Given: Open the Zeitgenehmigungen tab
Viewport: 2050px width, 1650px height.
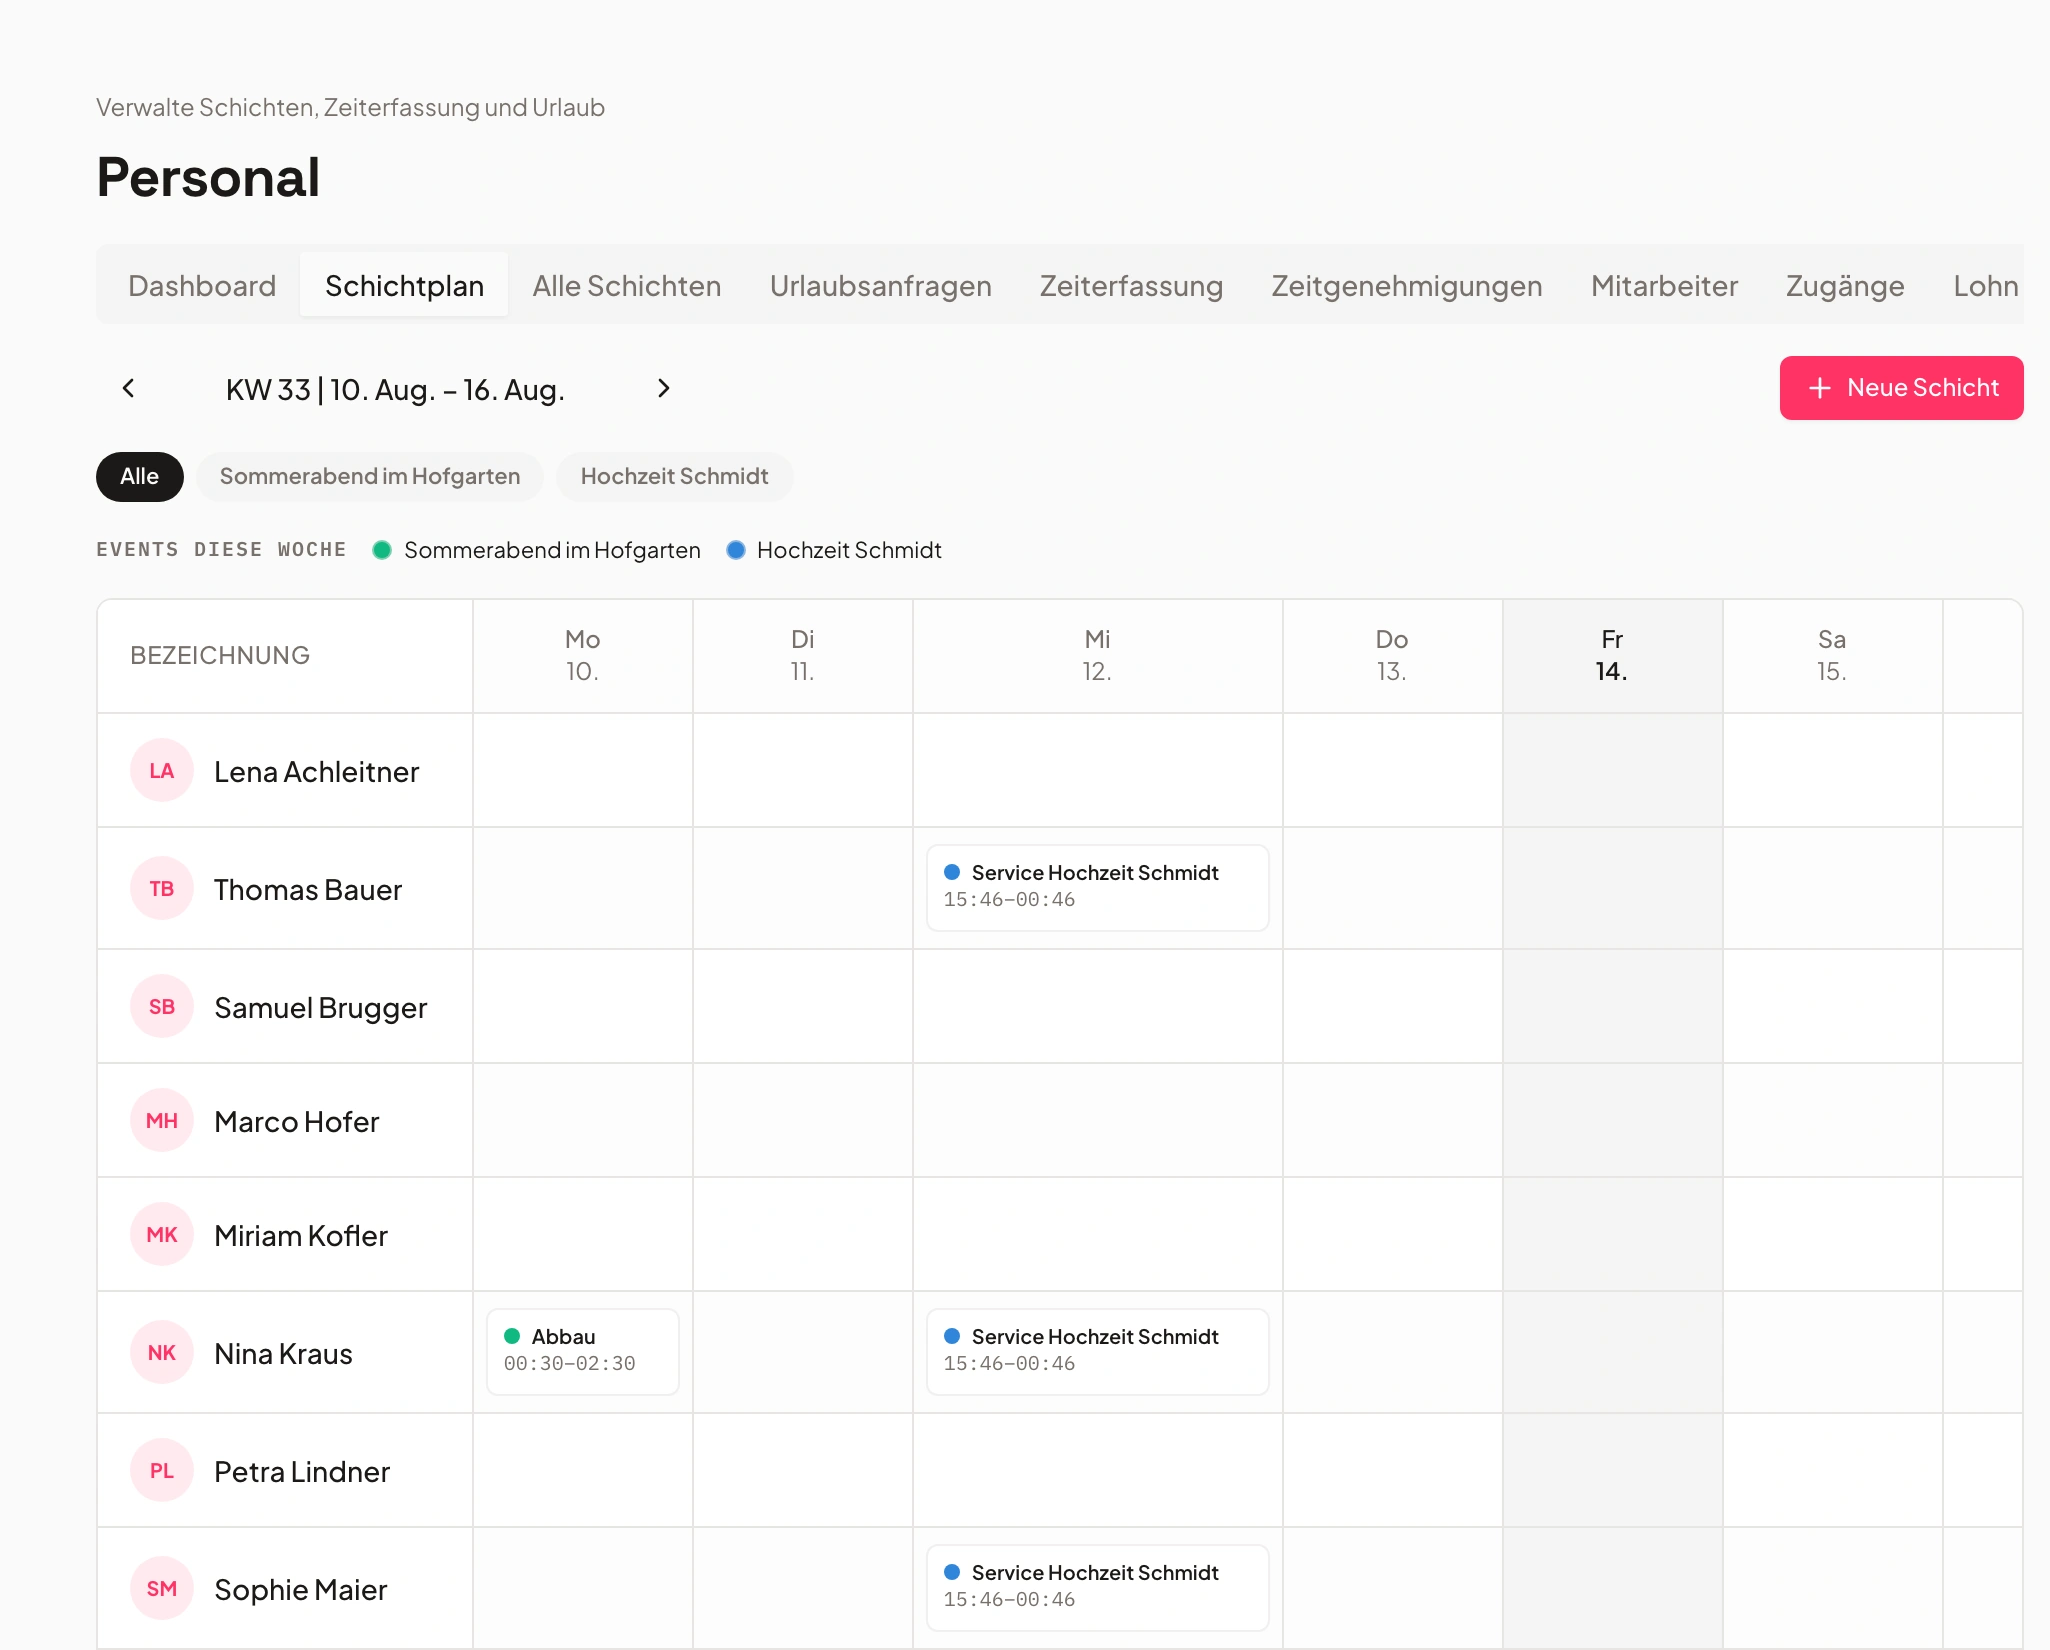Looking at the screenshot, I should [1406, 286].
